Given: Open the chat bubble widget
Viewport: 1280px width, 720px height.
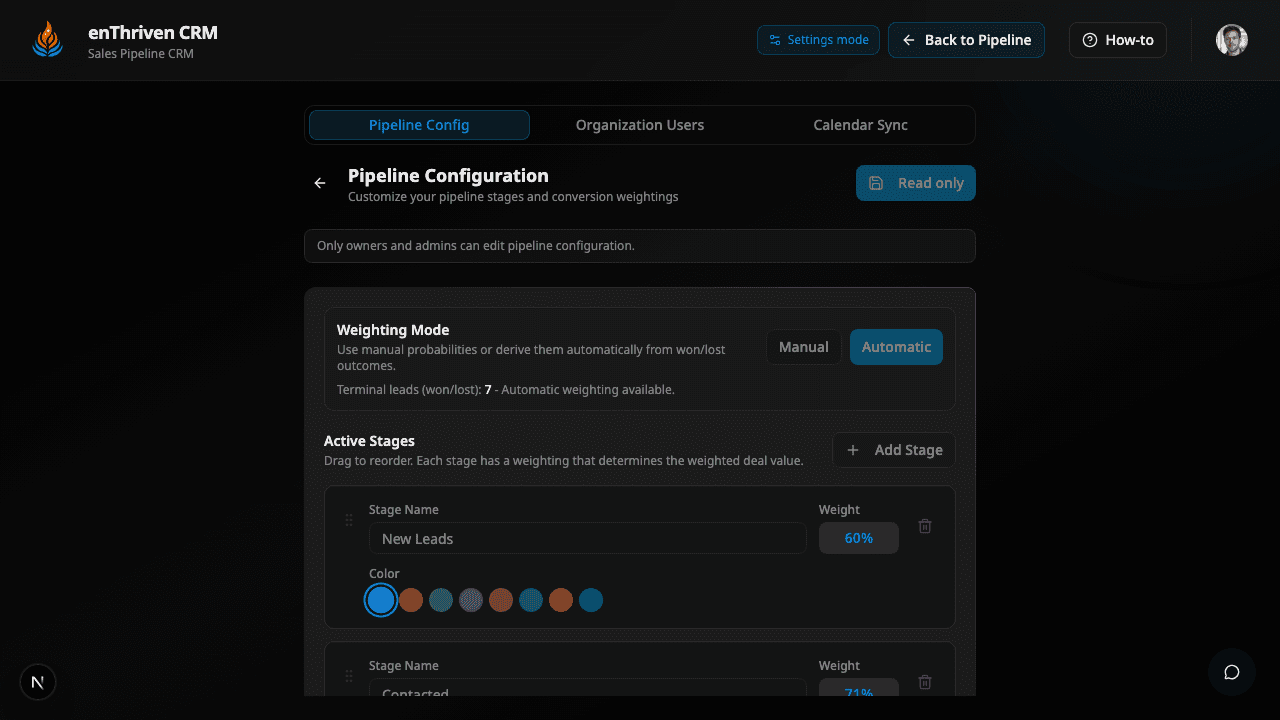Looking at the screenshot, I should (x=1231, y=672).
